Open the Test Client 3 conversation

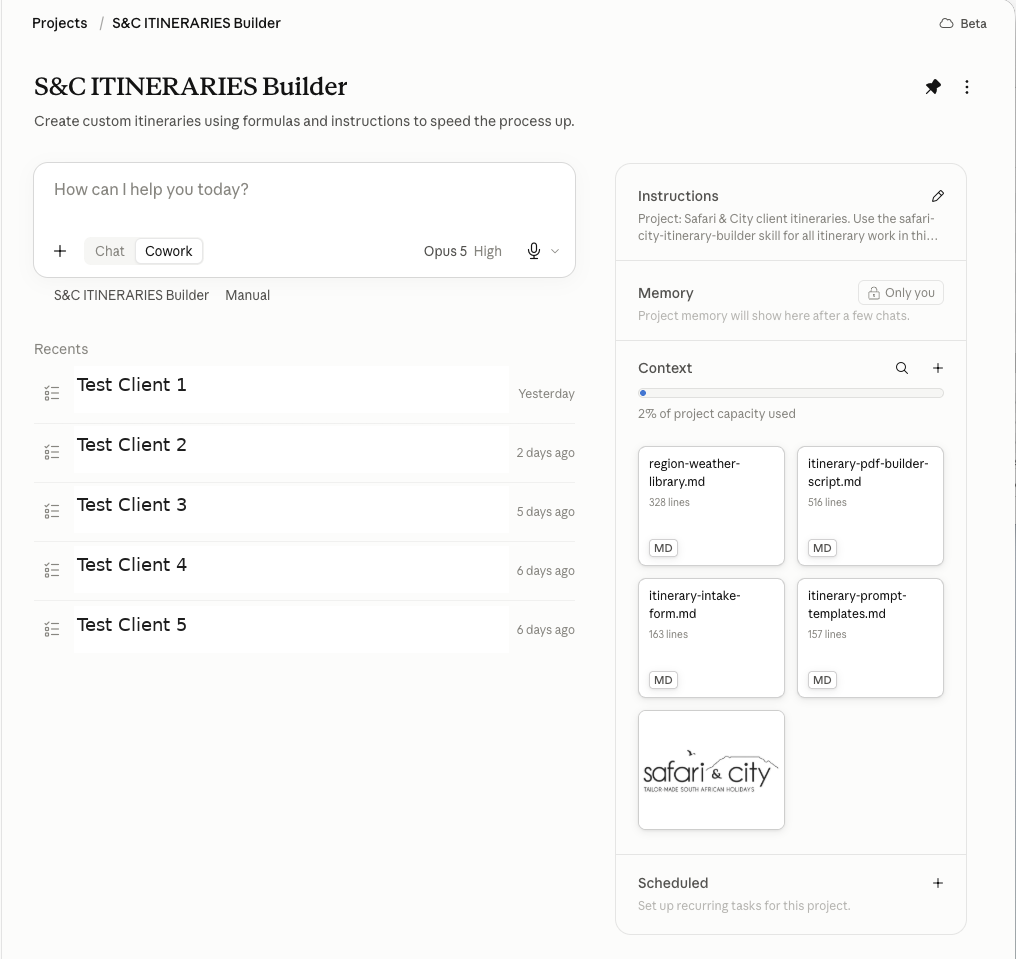(x=305, y=511)
